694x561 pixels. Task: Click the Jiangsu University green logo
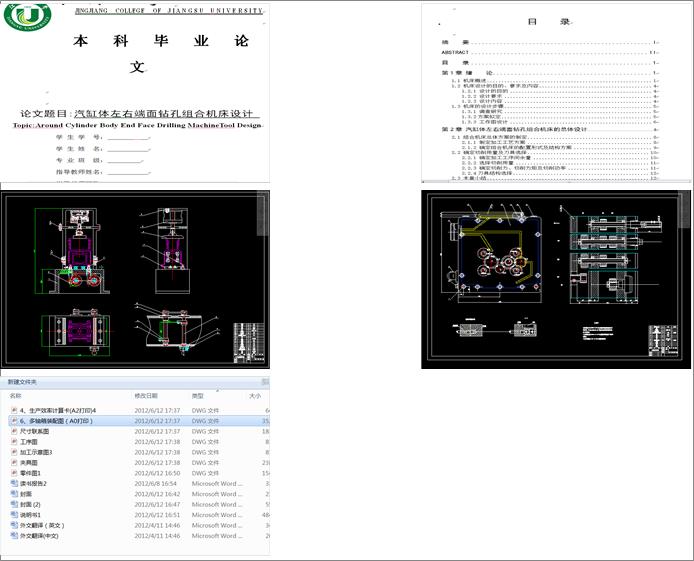[27, 16]
